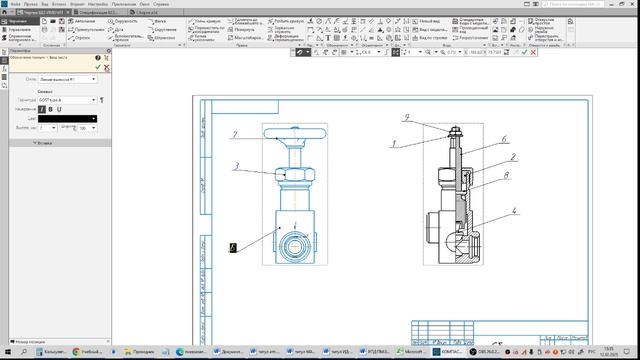Select the Скругление fillet tool
This screenshot has height=360, width=640.
[162, 30]
